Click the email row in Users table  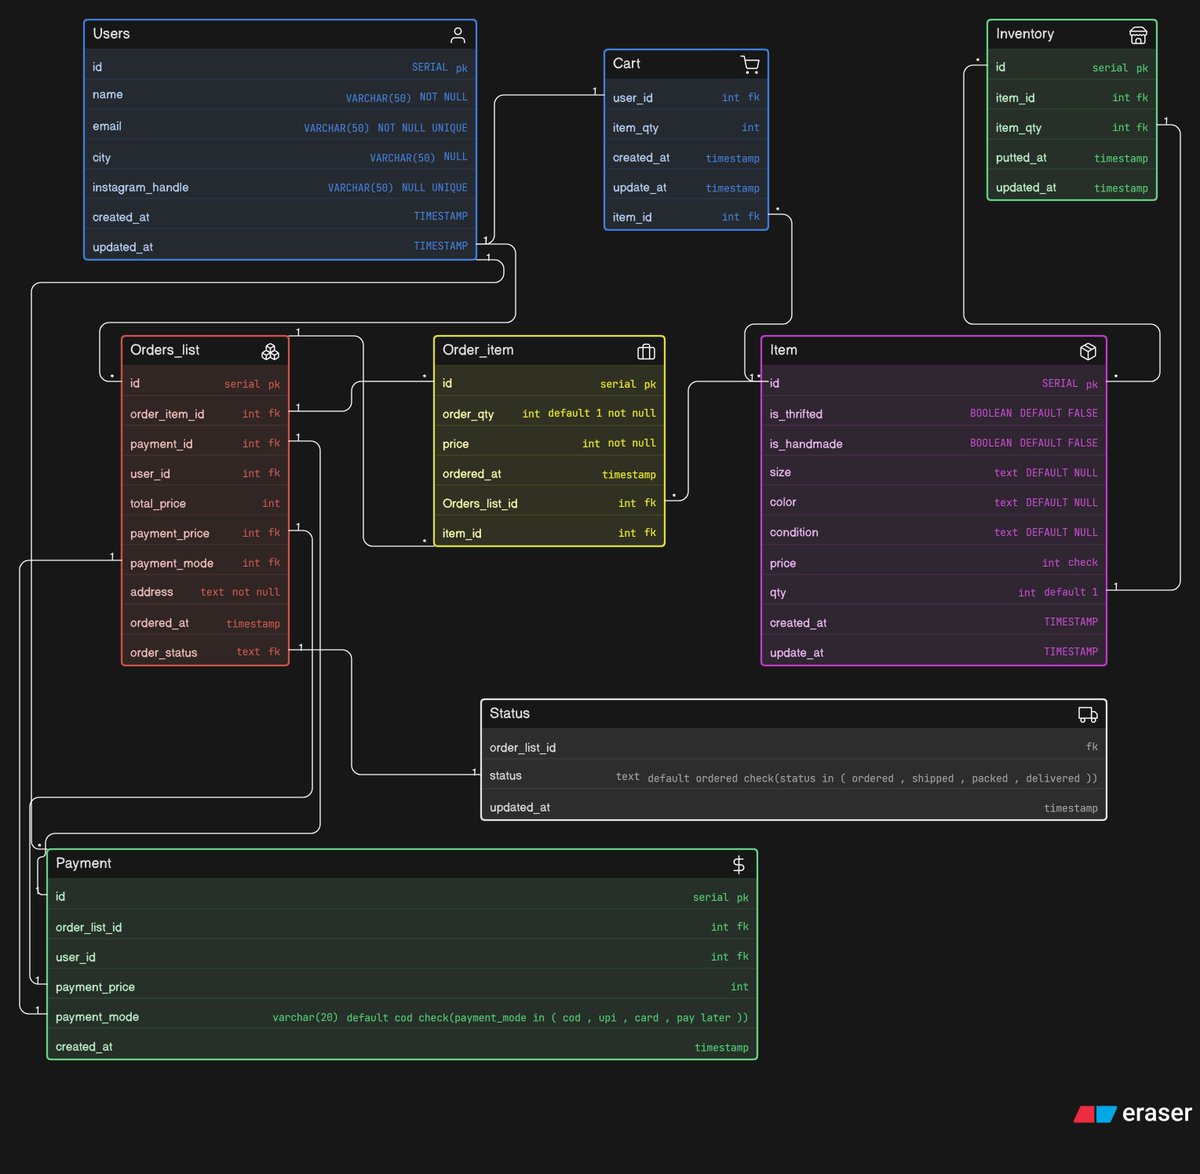pos(280,127)
